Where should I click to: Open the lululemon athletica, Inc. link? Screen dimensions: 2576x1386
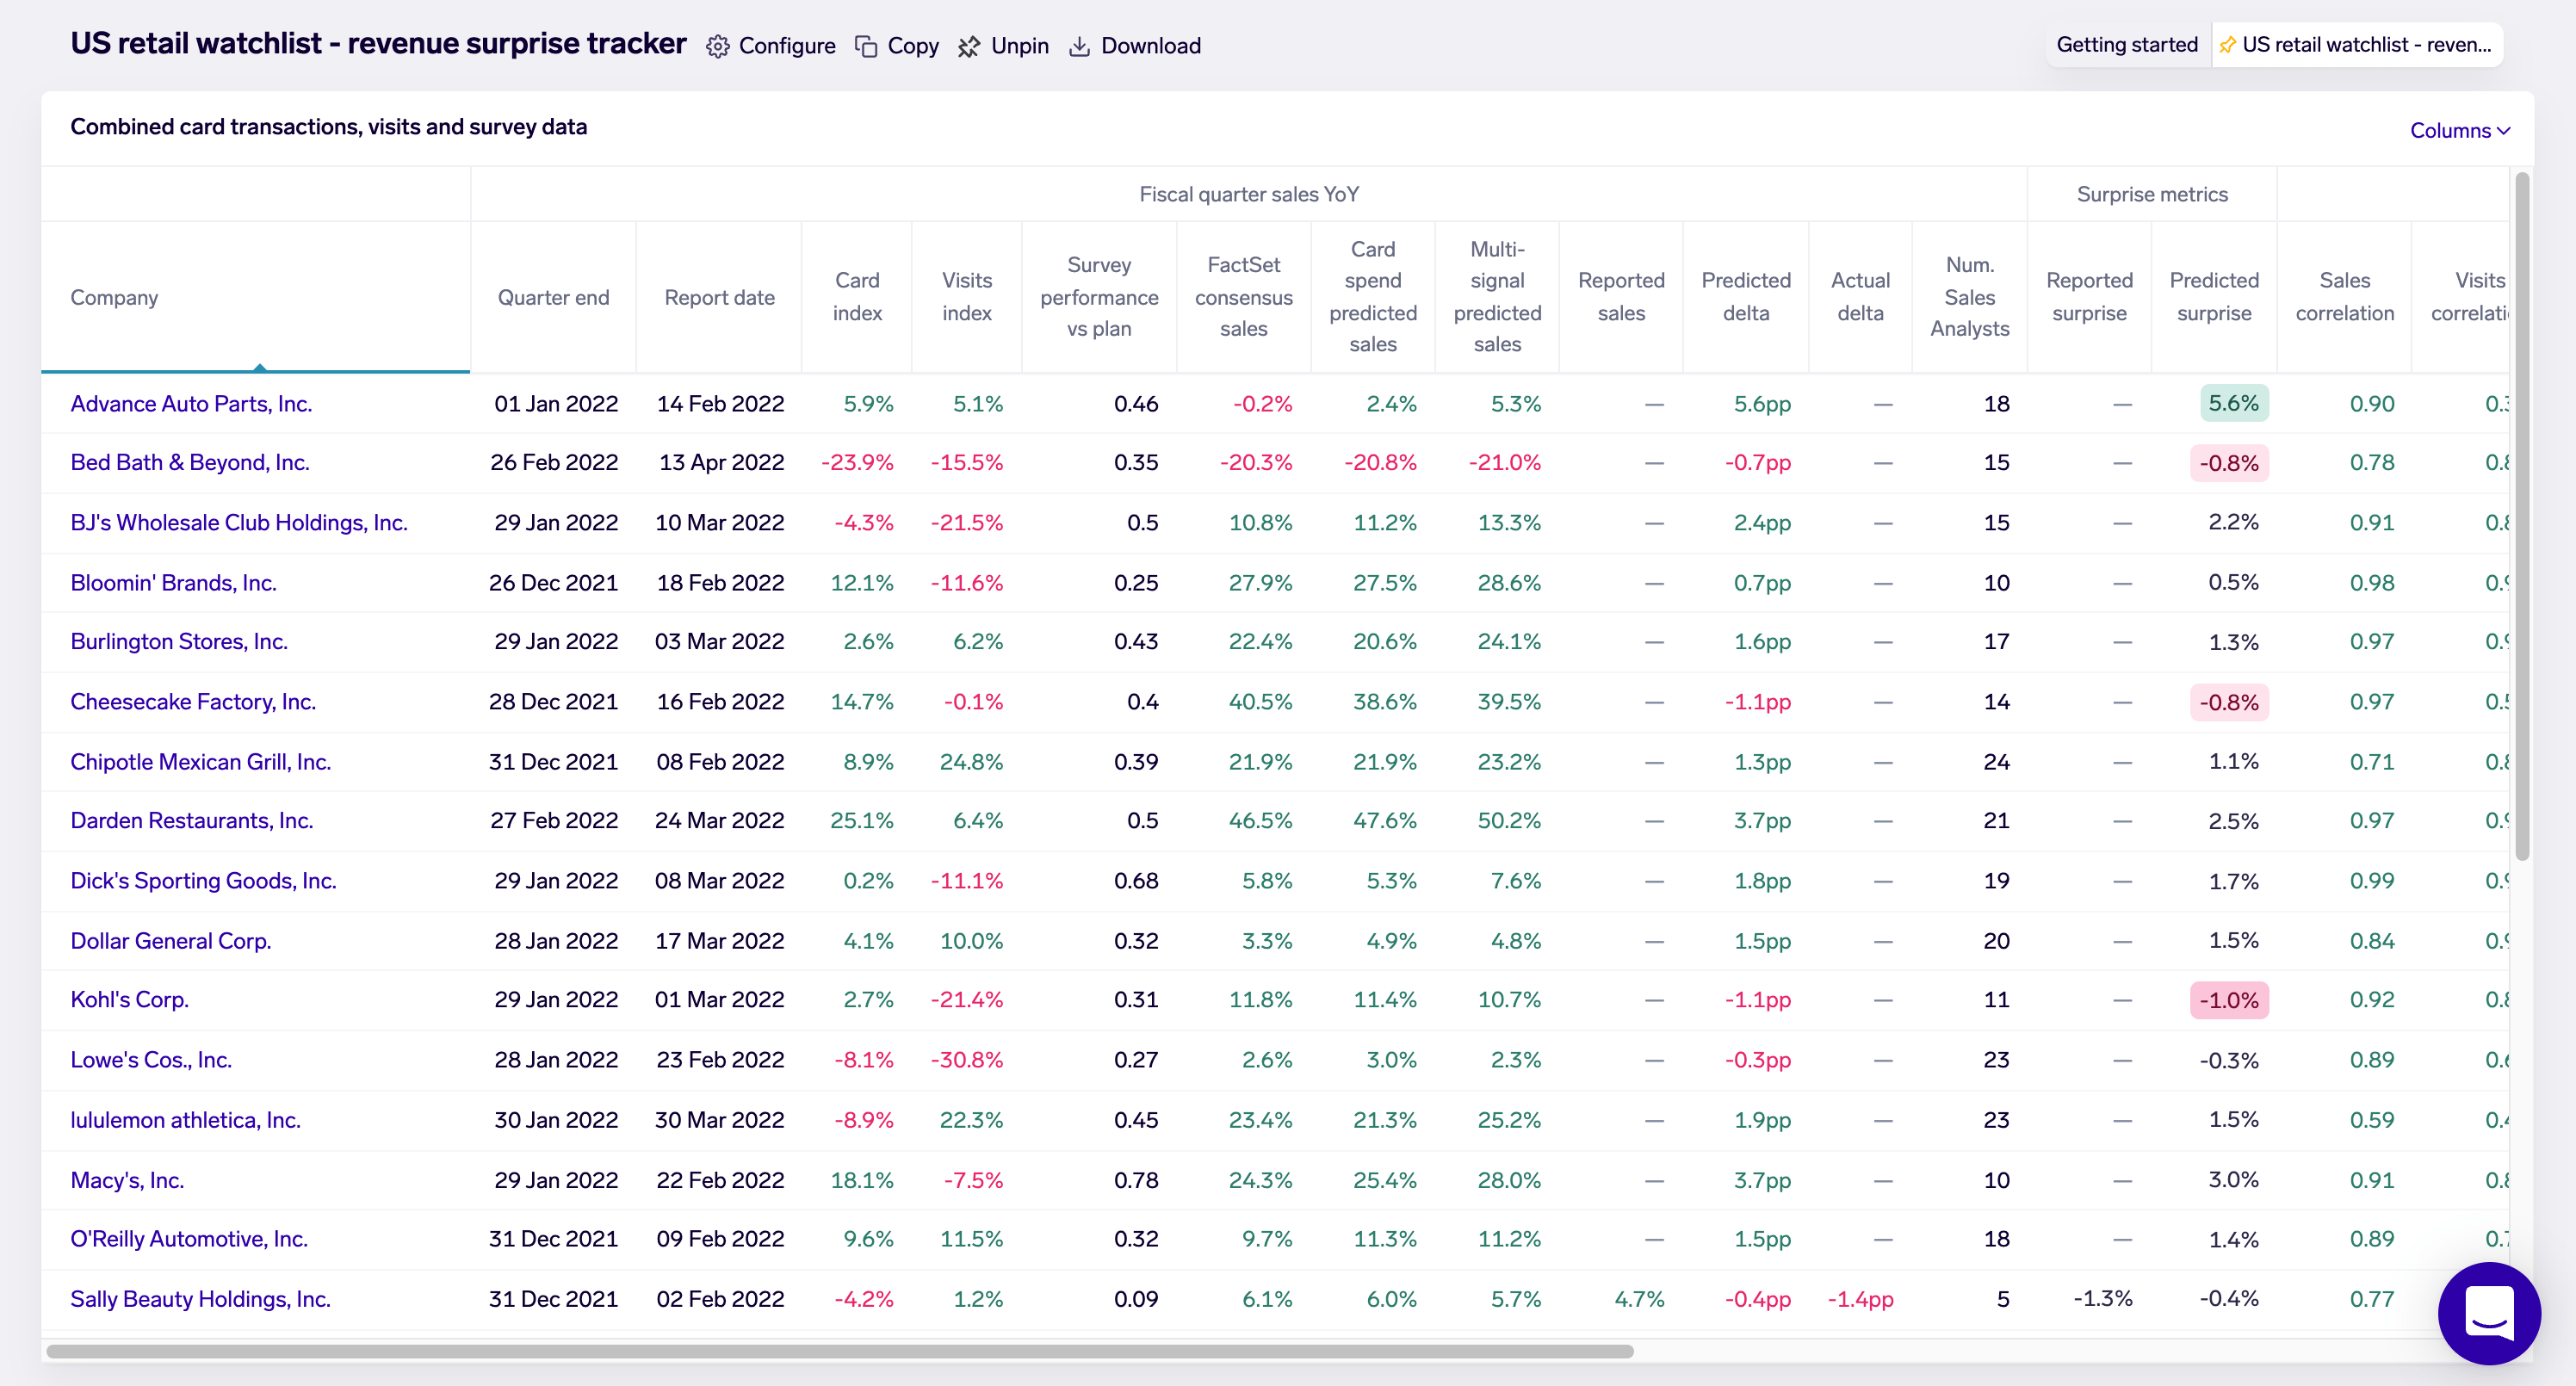(x=185, y=1120)
